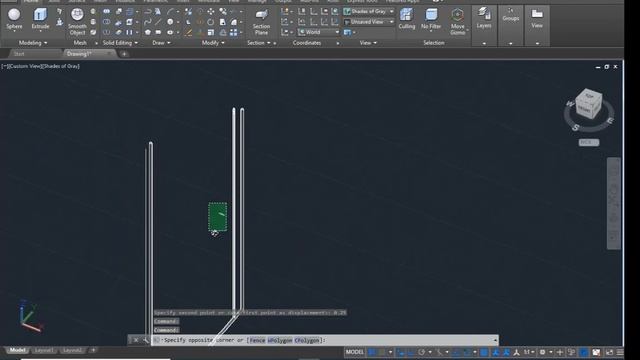Viewport: 640px width, 360px height.
Task: Open the View panel button at ribbon right
Action: [x=537, y=18]
